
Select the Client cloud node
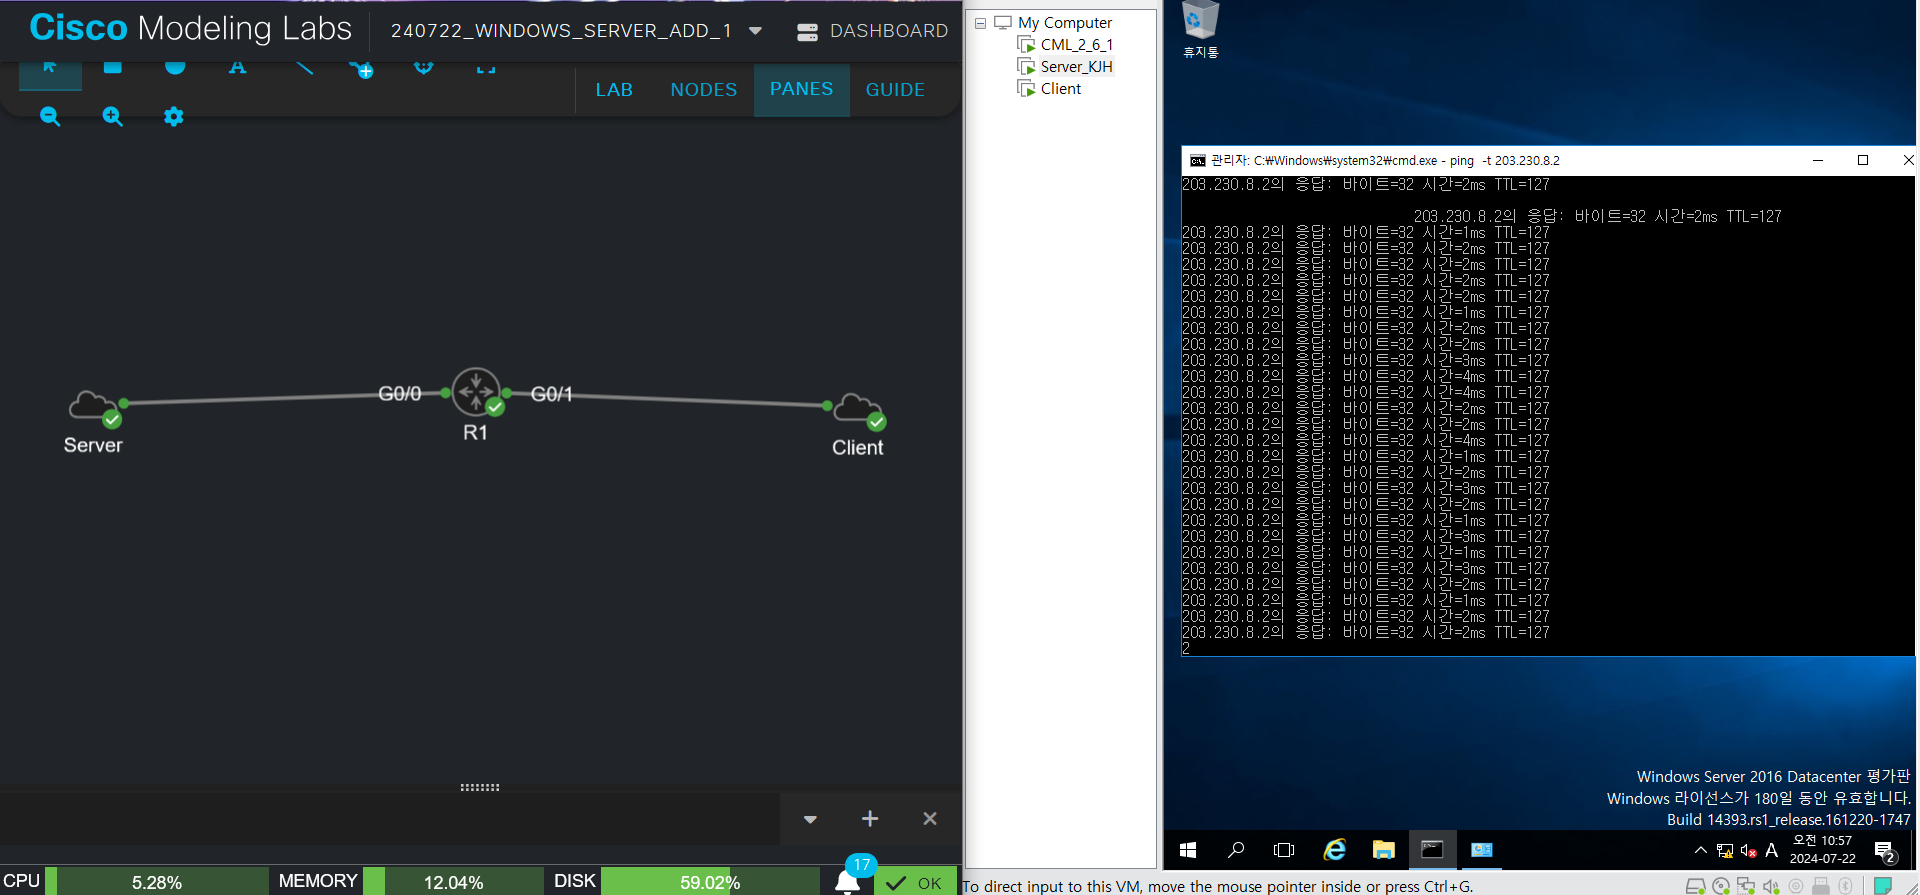coord(859,410)
